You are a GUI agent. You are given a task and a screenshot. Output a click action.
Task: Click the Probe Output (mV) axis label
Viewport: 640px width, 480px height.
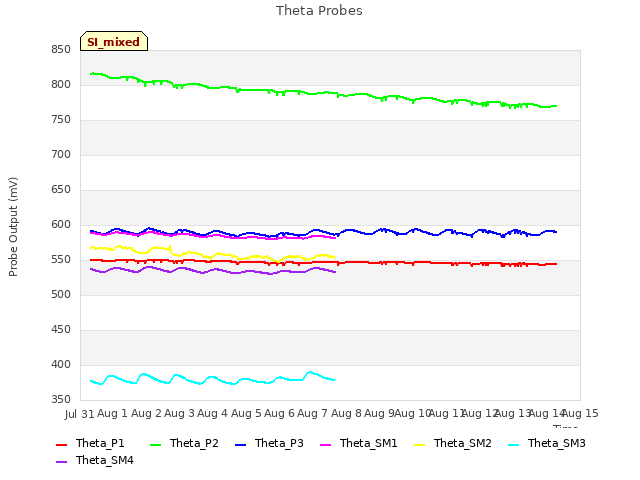[x=13, y=227]
